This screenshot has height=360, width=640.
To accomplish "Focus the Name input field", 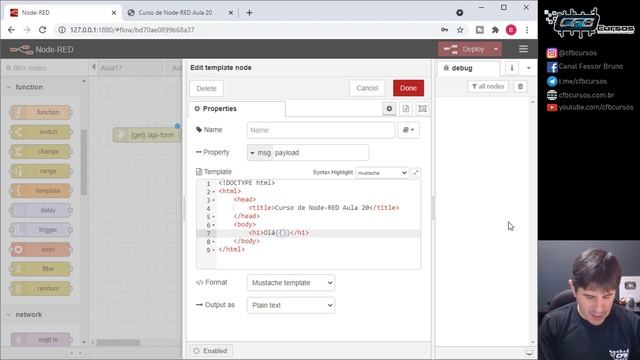I will coord(320,130).
